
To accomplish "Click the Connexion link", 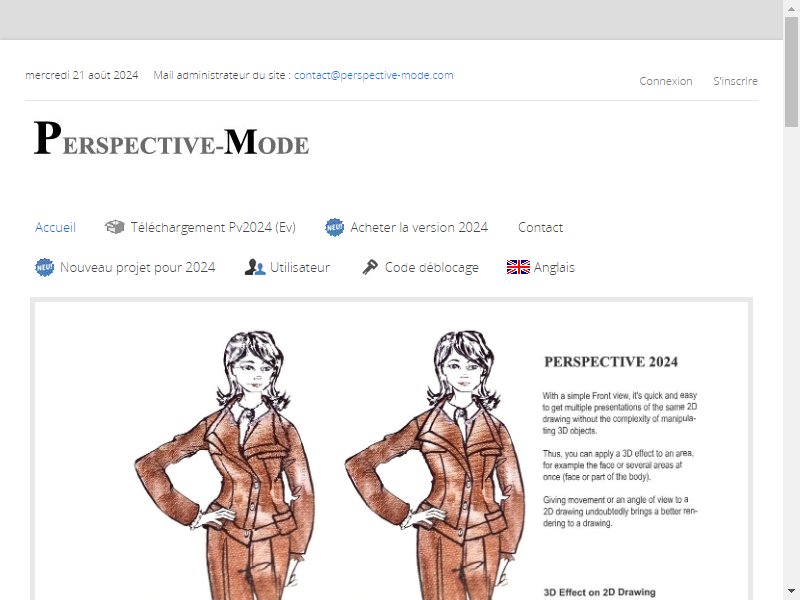I will click(666, 81).
